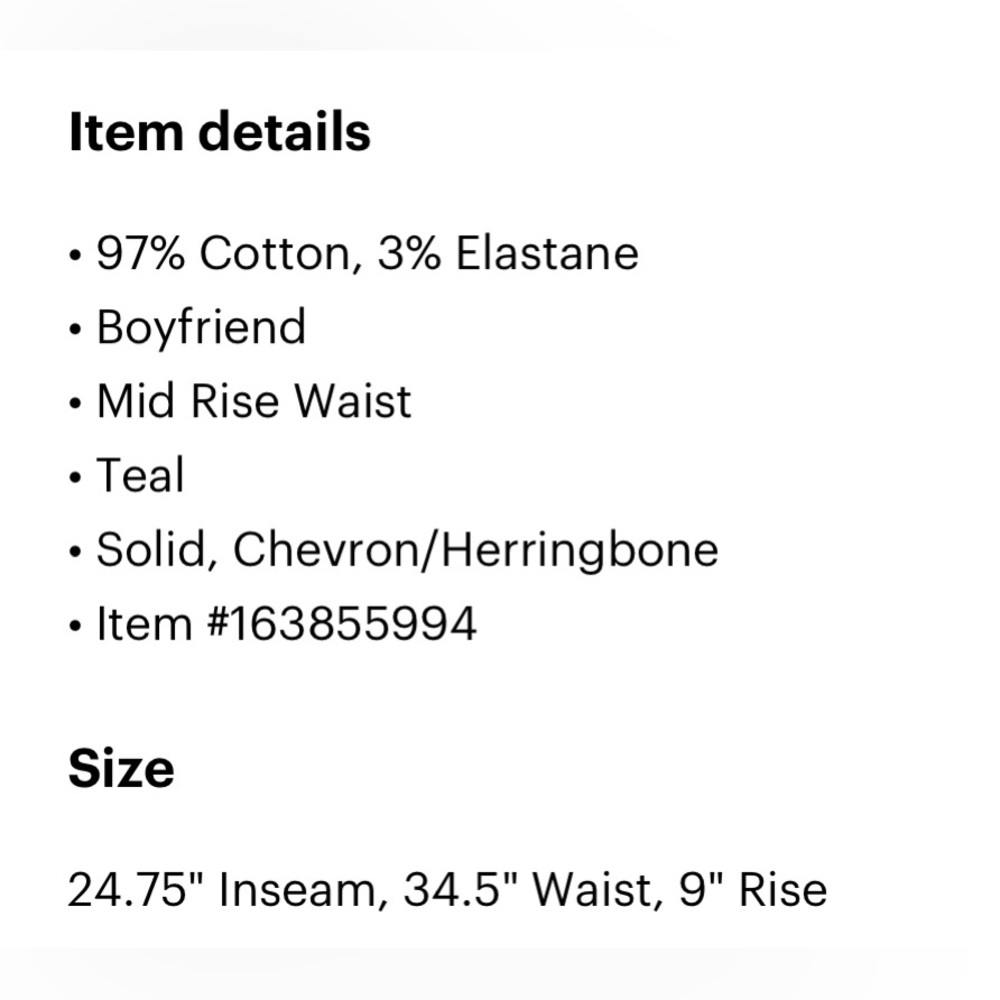Image resolution: width=1000 pixels, height=1000 pixels.
Task: Click the Size heading
Action: (121, 769)
